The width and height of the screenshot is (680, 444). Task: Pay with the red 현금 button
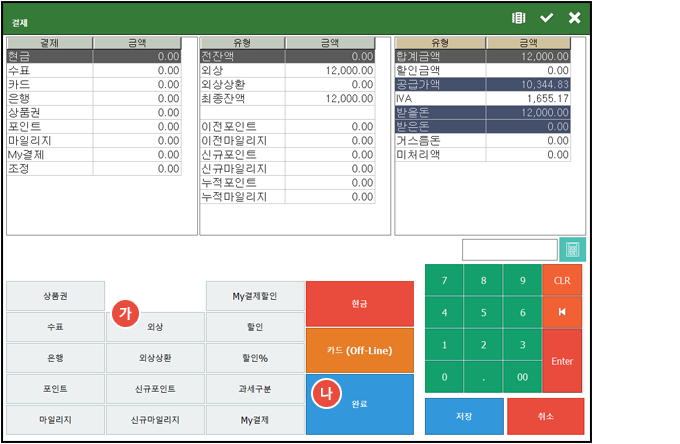point(360,304)
